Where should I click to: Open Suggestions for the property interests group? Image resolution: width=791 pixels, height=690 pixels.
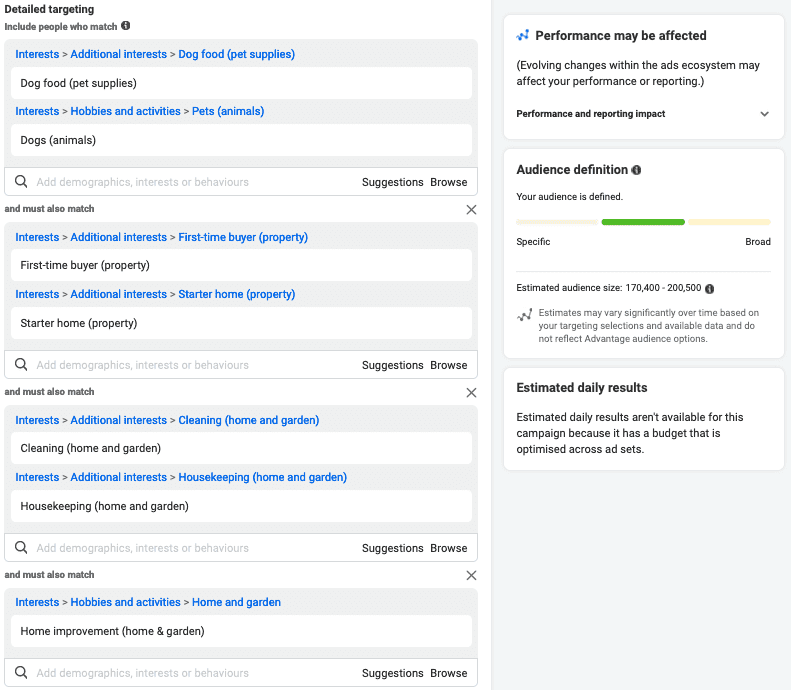click(392, 365)
